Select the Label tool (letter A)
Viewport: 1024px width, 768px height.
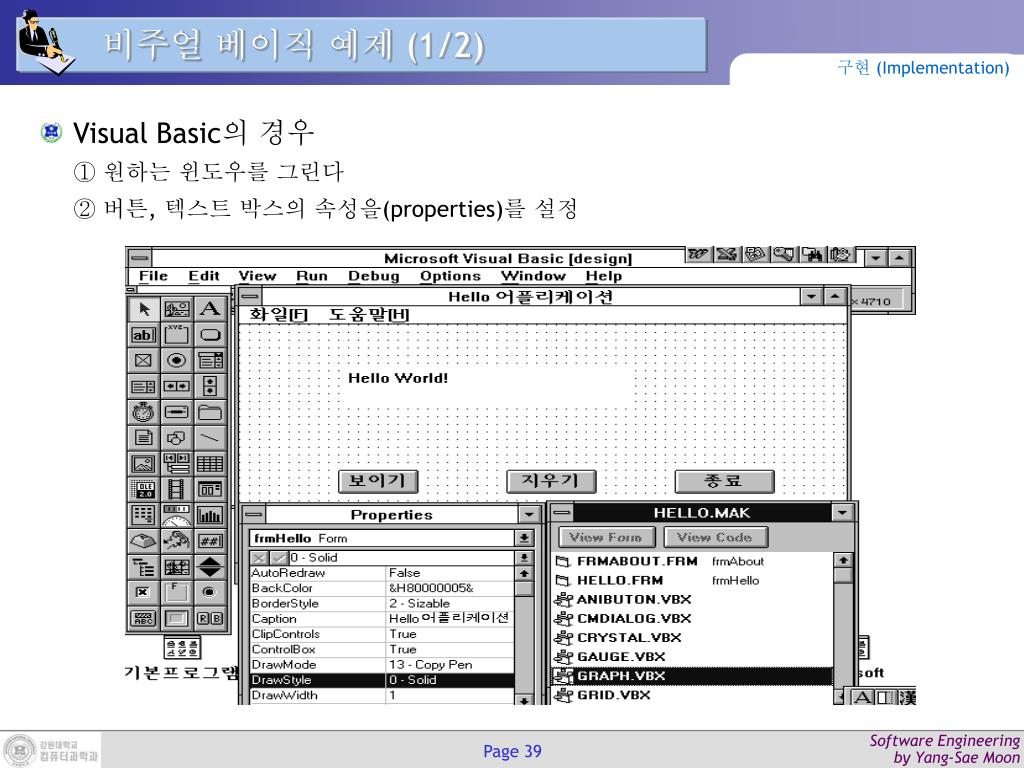coord(210,309)
